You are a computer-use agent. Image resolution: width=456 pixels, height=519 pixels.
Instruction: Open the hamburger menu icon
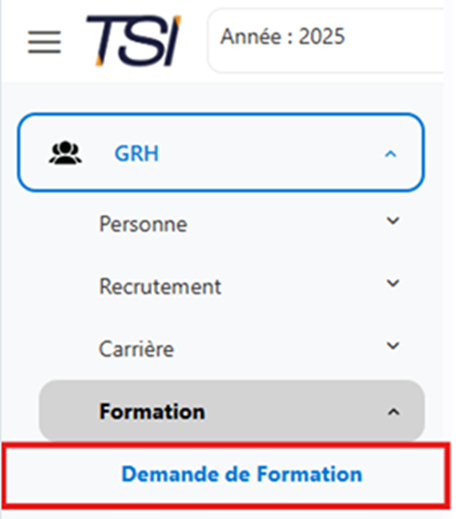tap(44, 42)
